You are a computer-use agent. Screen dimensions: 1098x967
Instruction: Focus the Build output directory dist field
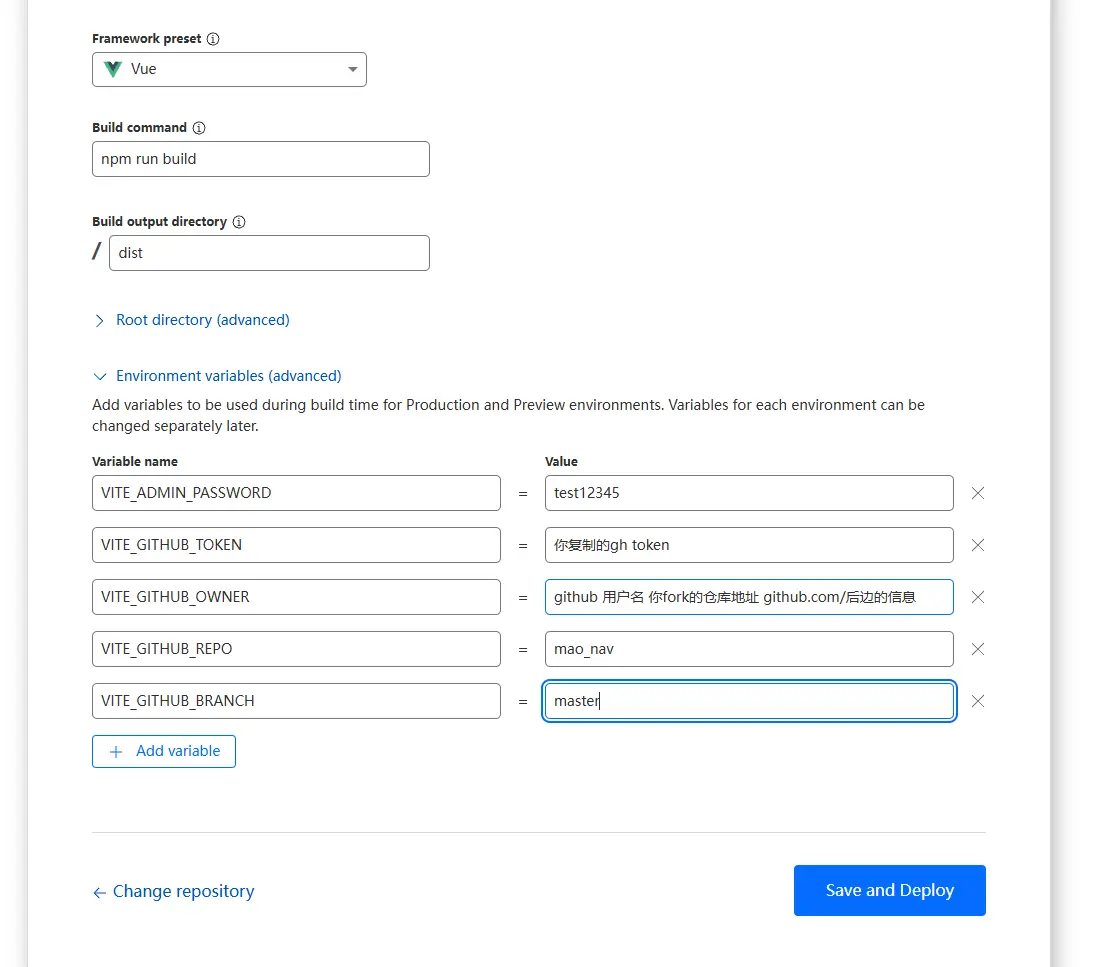pos(268,253)
